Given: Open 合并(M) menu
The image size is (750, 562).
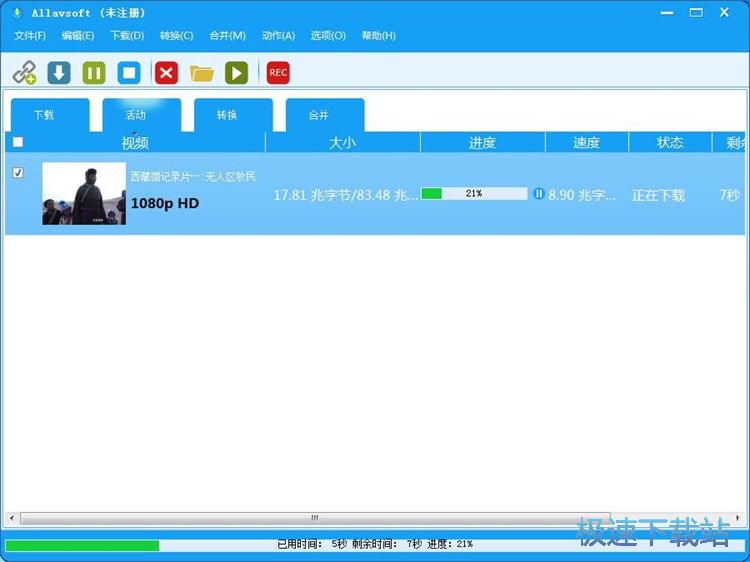Looking at the screenshot, I should coord(227,36).
